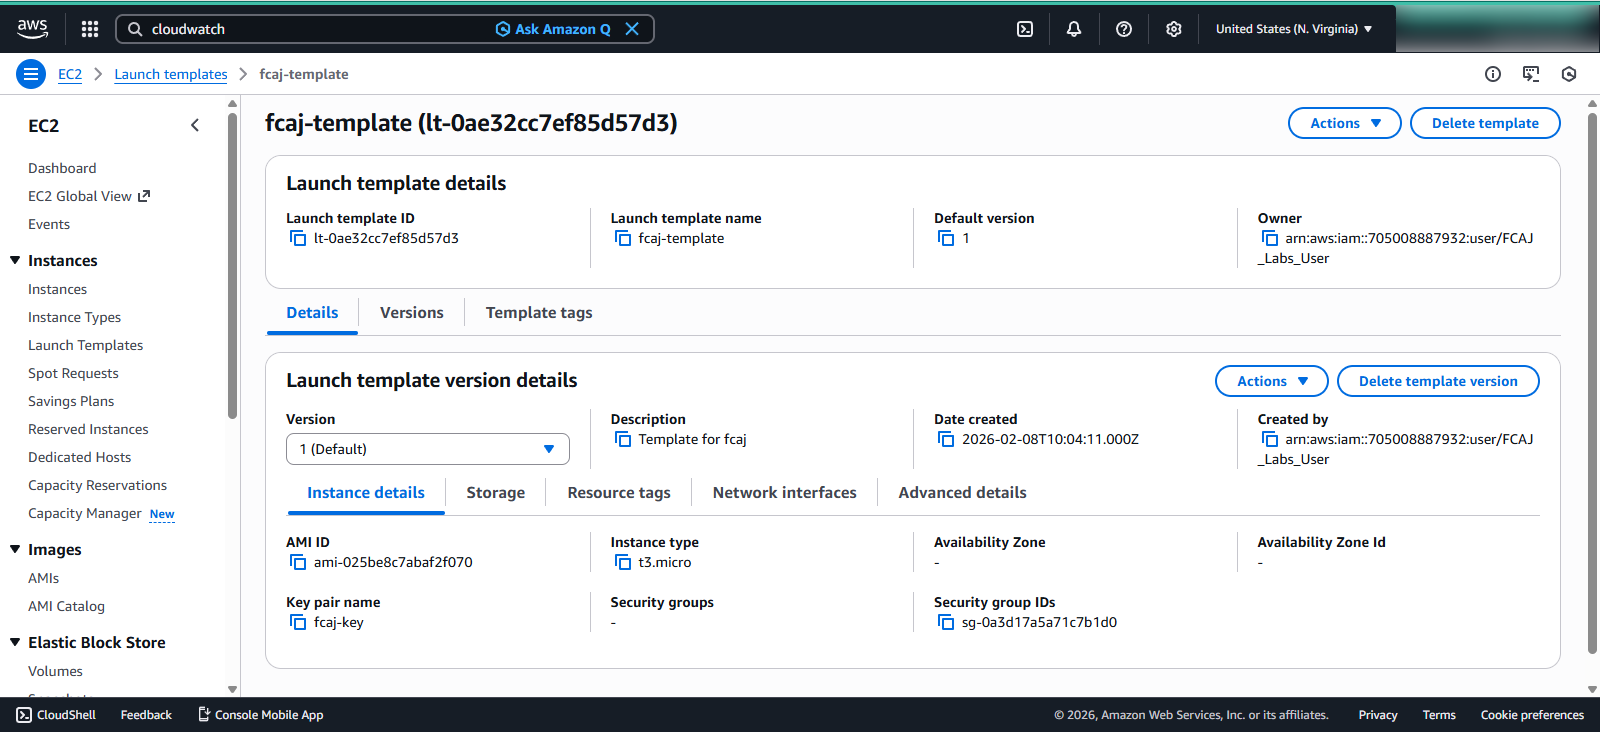This screenshot has height=732, width=1600.
Task: Go to EC2 in the breadcrumb
Action: [70, 74]
